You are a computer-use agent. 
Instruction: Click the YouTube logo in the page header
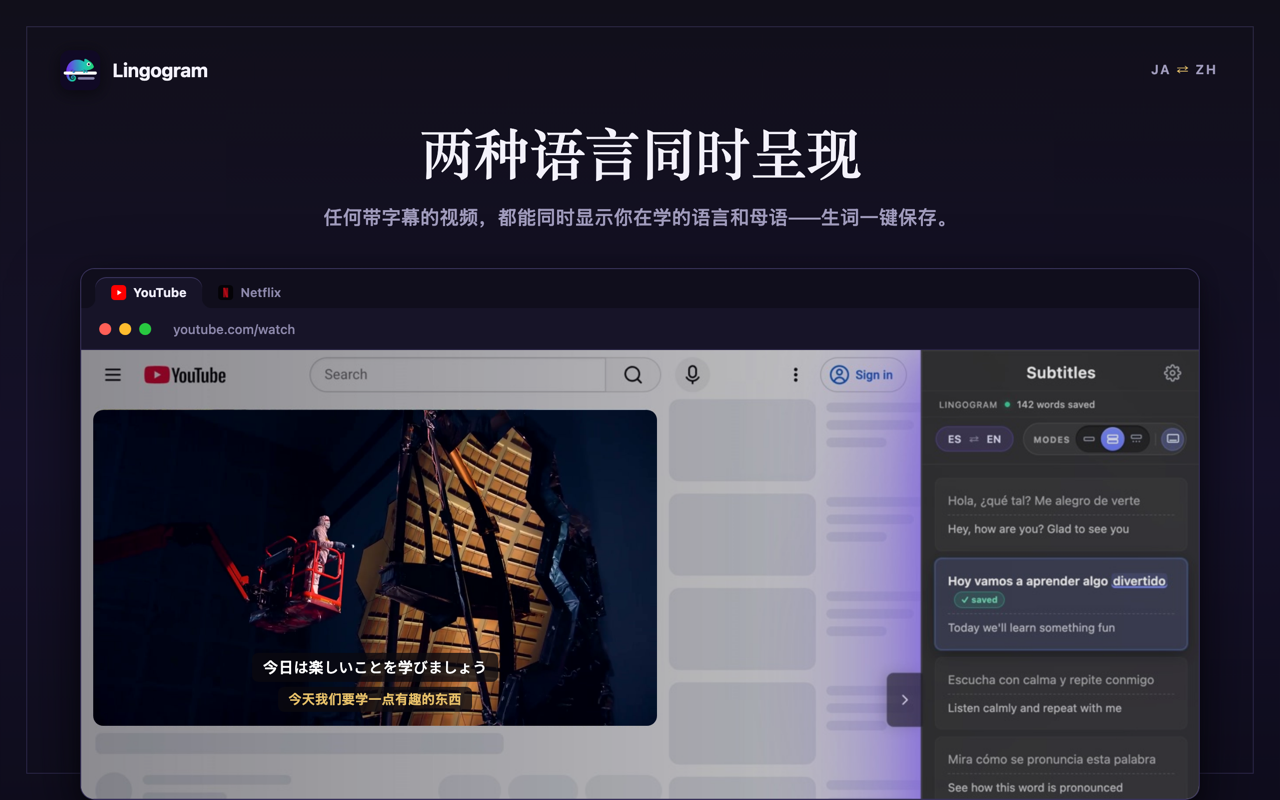point(185,375)
